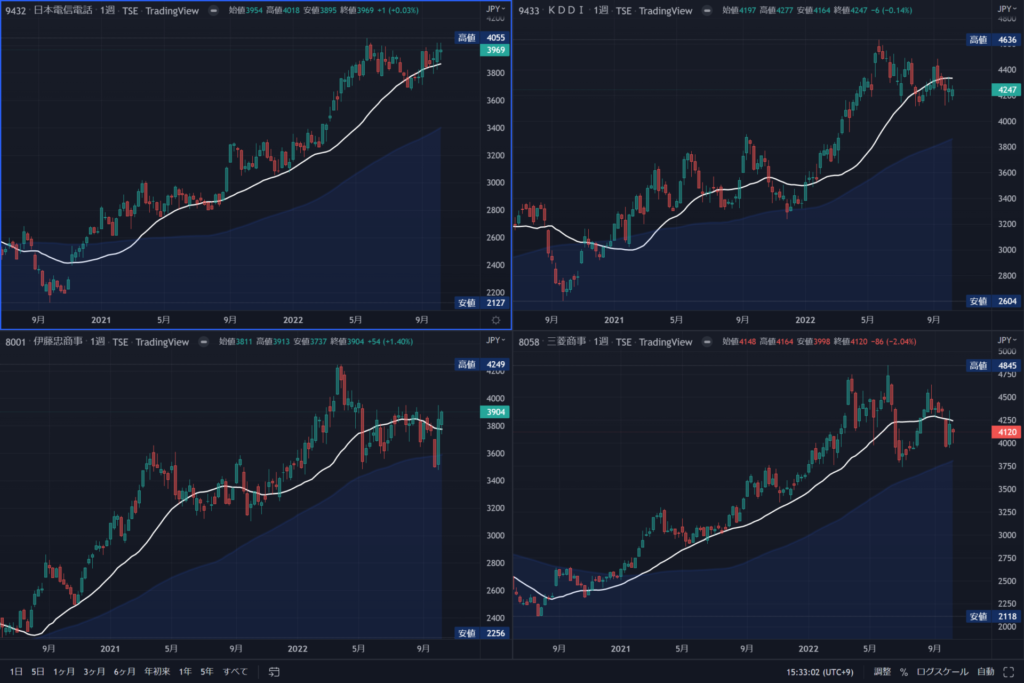The width and height of the screenshot is (1024, 683).
Task: Toggle 自動 auto scale
Action: [x=985, y=671]
